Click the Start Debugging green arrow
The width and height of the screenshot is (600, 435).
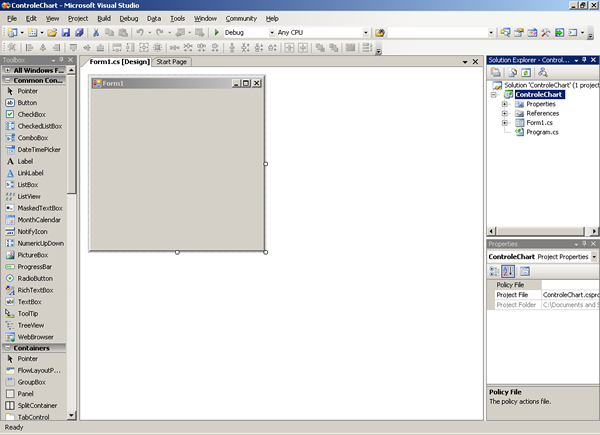coord(217,33)
